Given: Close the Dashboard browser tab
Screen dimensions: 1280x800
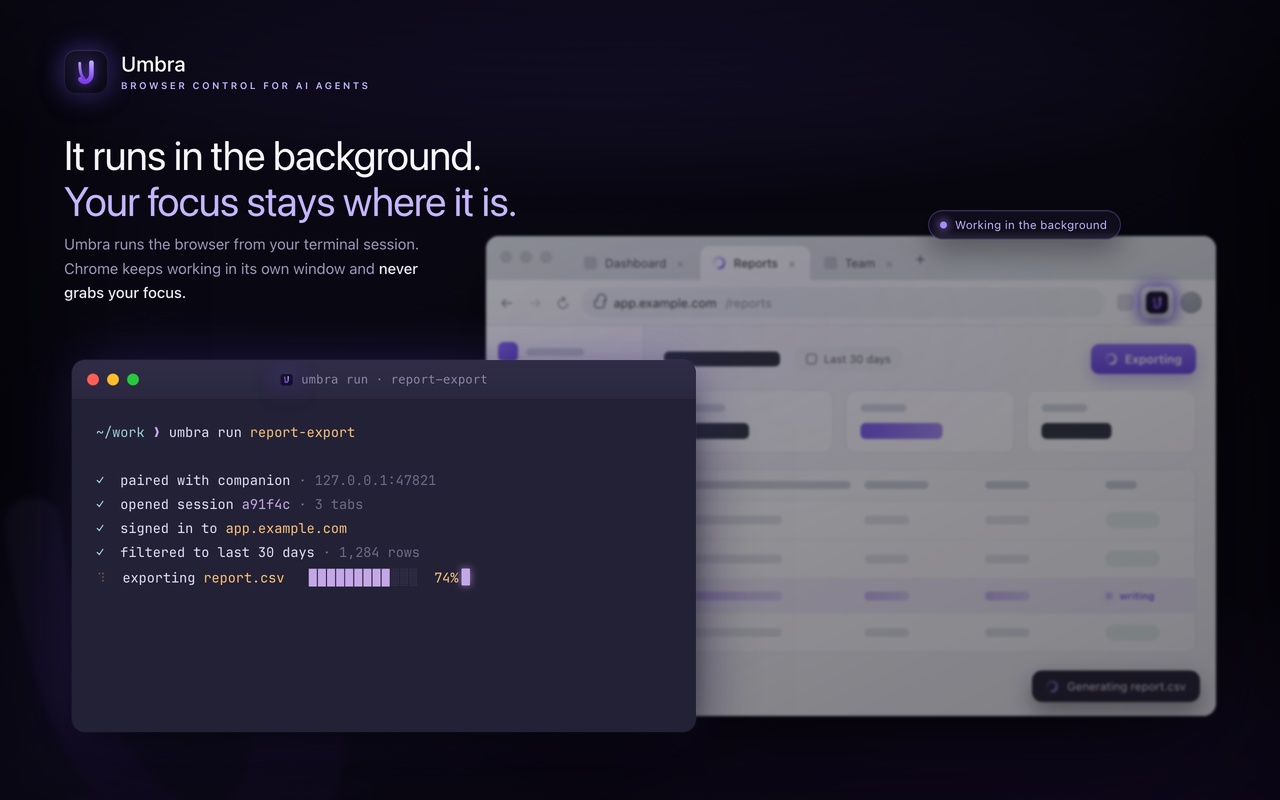Looking at the screenshot, I should coord(680,264).
